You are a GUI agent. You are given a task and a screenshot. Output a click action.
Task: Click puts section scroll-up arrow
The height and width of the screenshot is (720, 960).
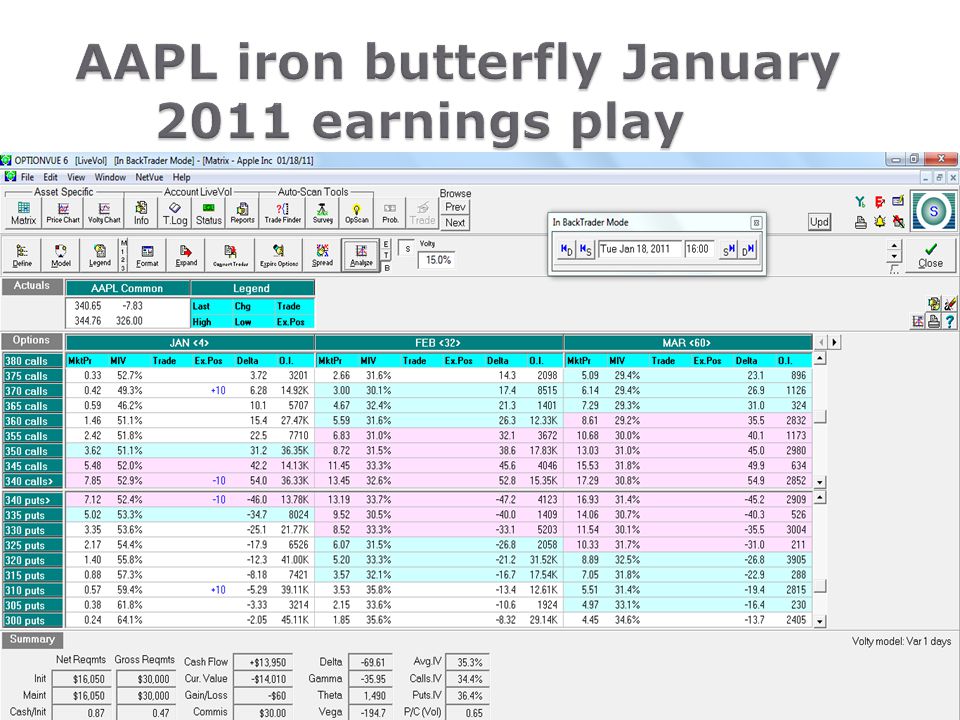tap(820, 497)
